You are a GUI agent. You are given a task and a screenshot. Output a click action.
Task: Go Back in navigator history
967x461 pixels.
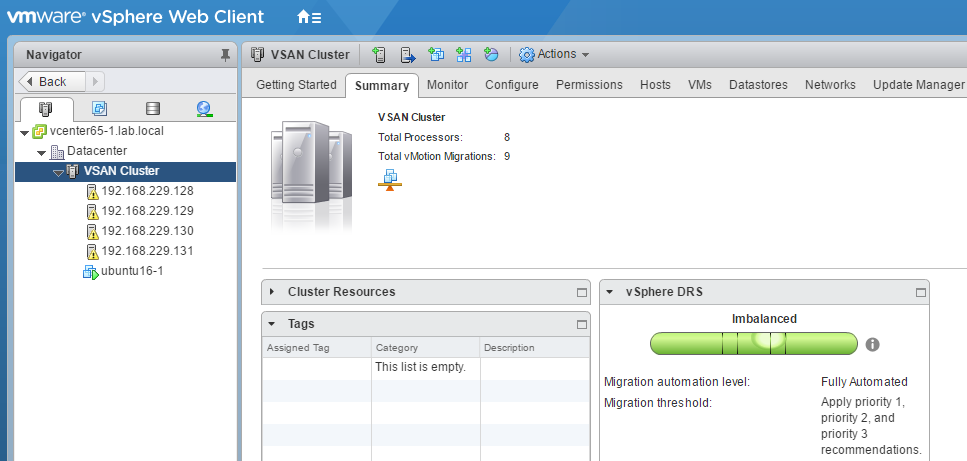click(52, 81)
